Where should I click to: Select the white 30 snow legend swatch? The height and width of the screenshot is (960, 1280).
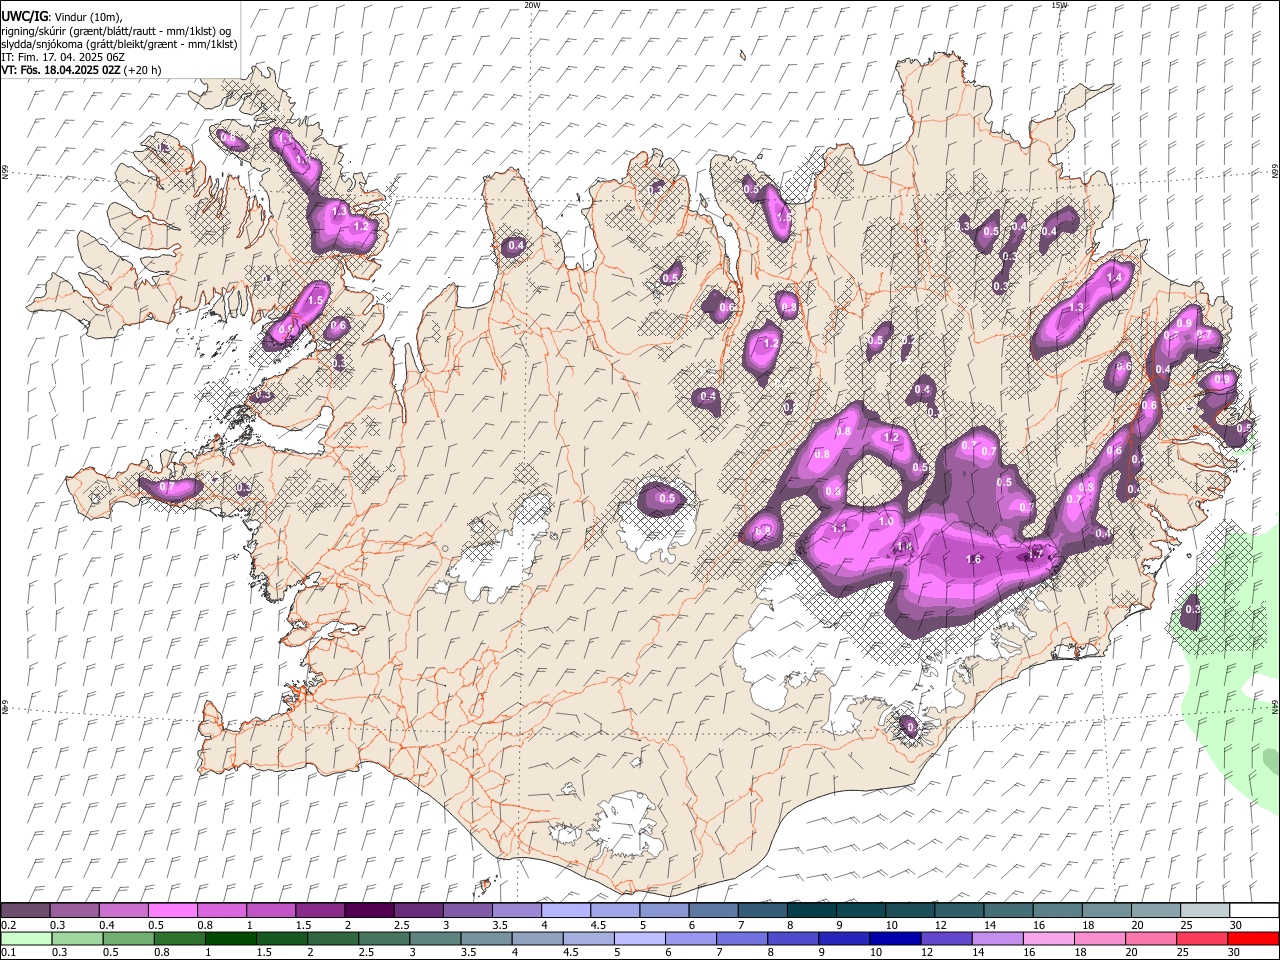coord(1254,911)
